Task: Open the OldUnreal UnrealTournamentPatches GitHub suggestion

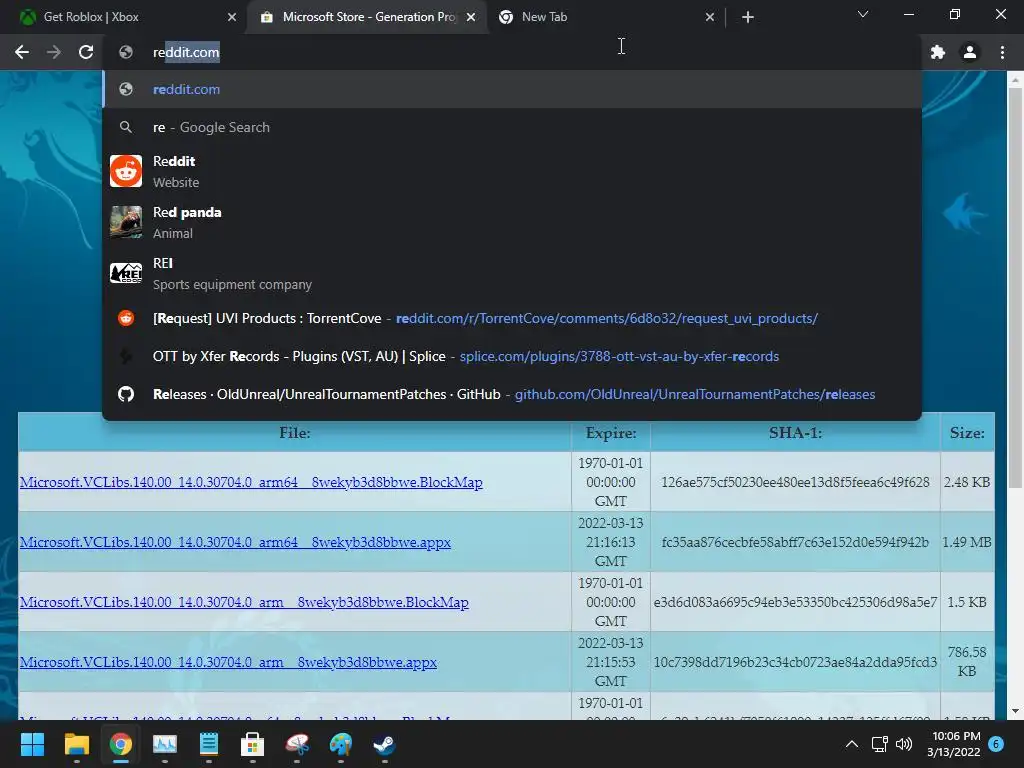Action: point(513,394)
